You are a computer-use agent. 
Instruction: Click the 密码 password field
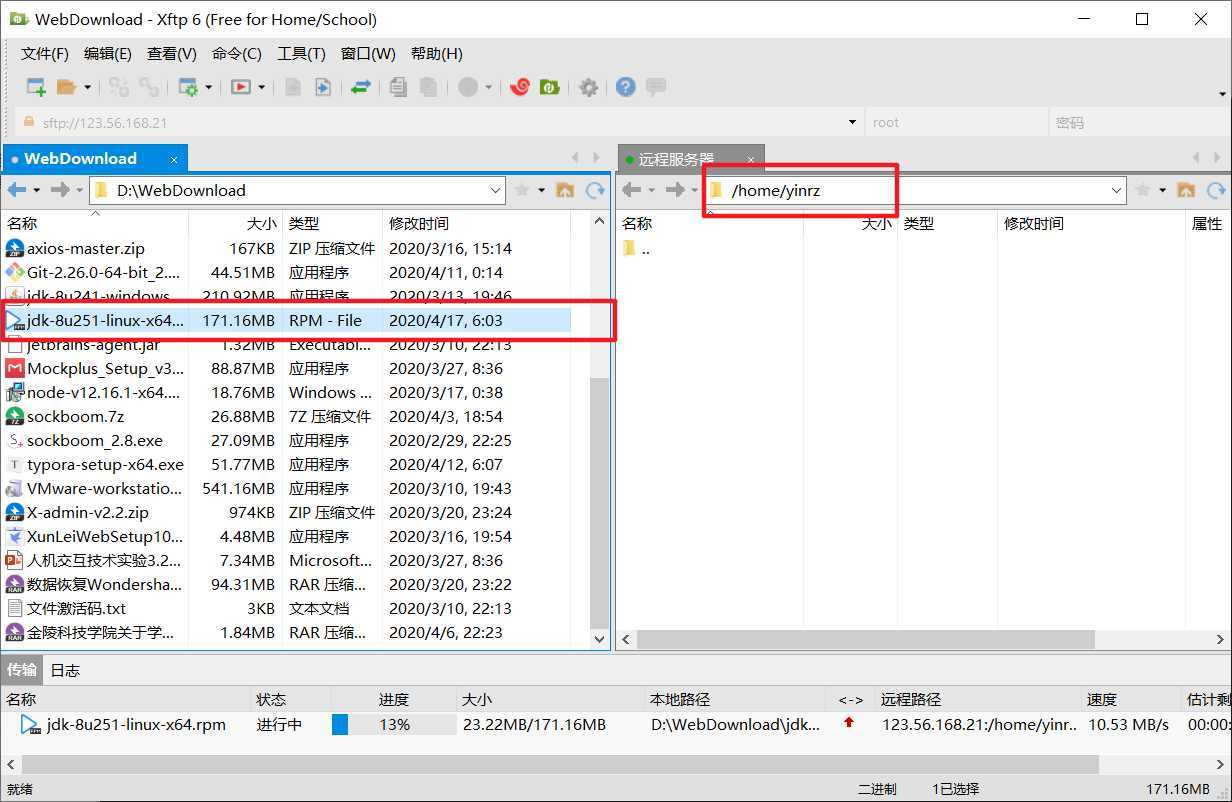click(x=1139, y=123)
